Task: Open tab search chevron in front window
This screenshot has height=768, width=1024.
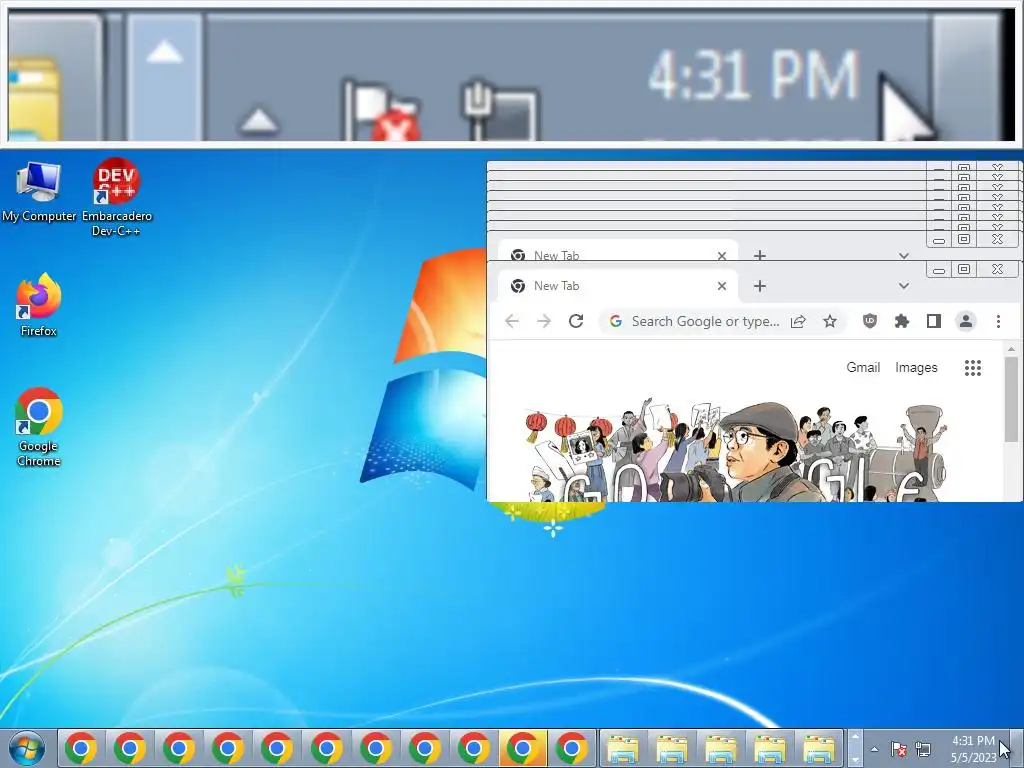Action: (x=904, y=286)
